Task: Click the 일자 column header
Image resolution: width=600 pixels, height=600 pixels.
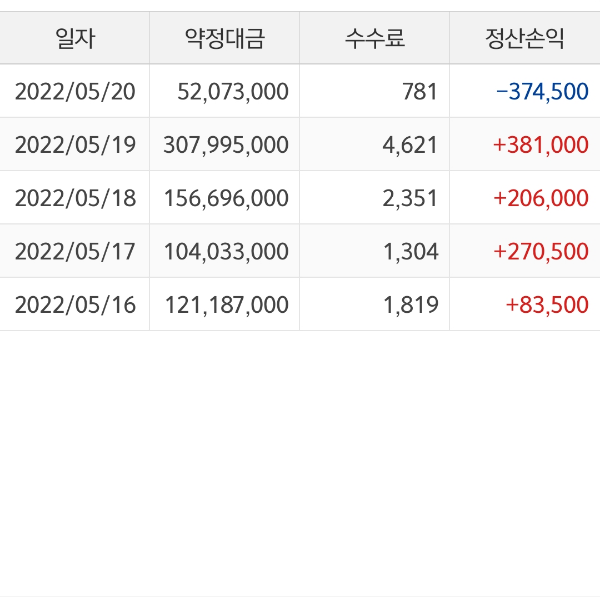Action: pyautogui.click(x=75, y=40)
